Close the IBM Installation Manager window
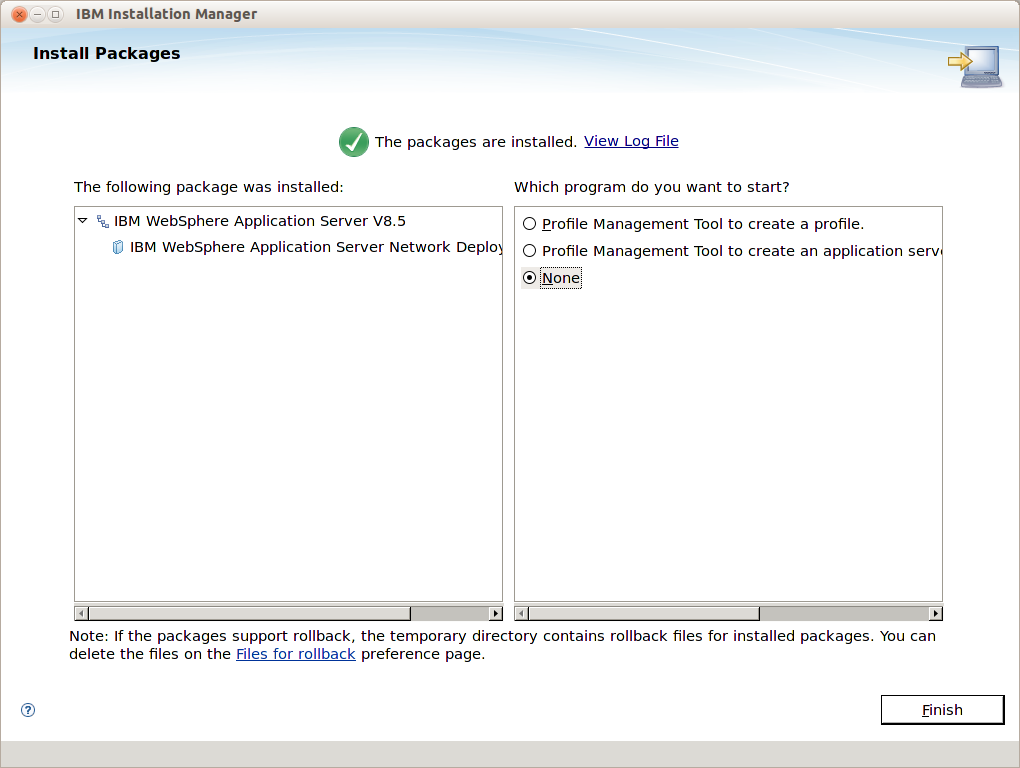Image resolution: width=1020 pixels, height=768 pixels. point(20,14)
